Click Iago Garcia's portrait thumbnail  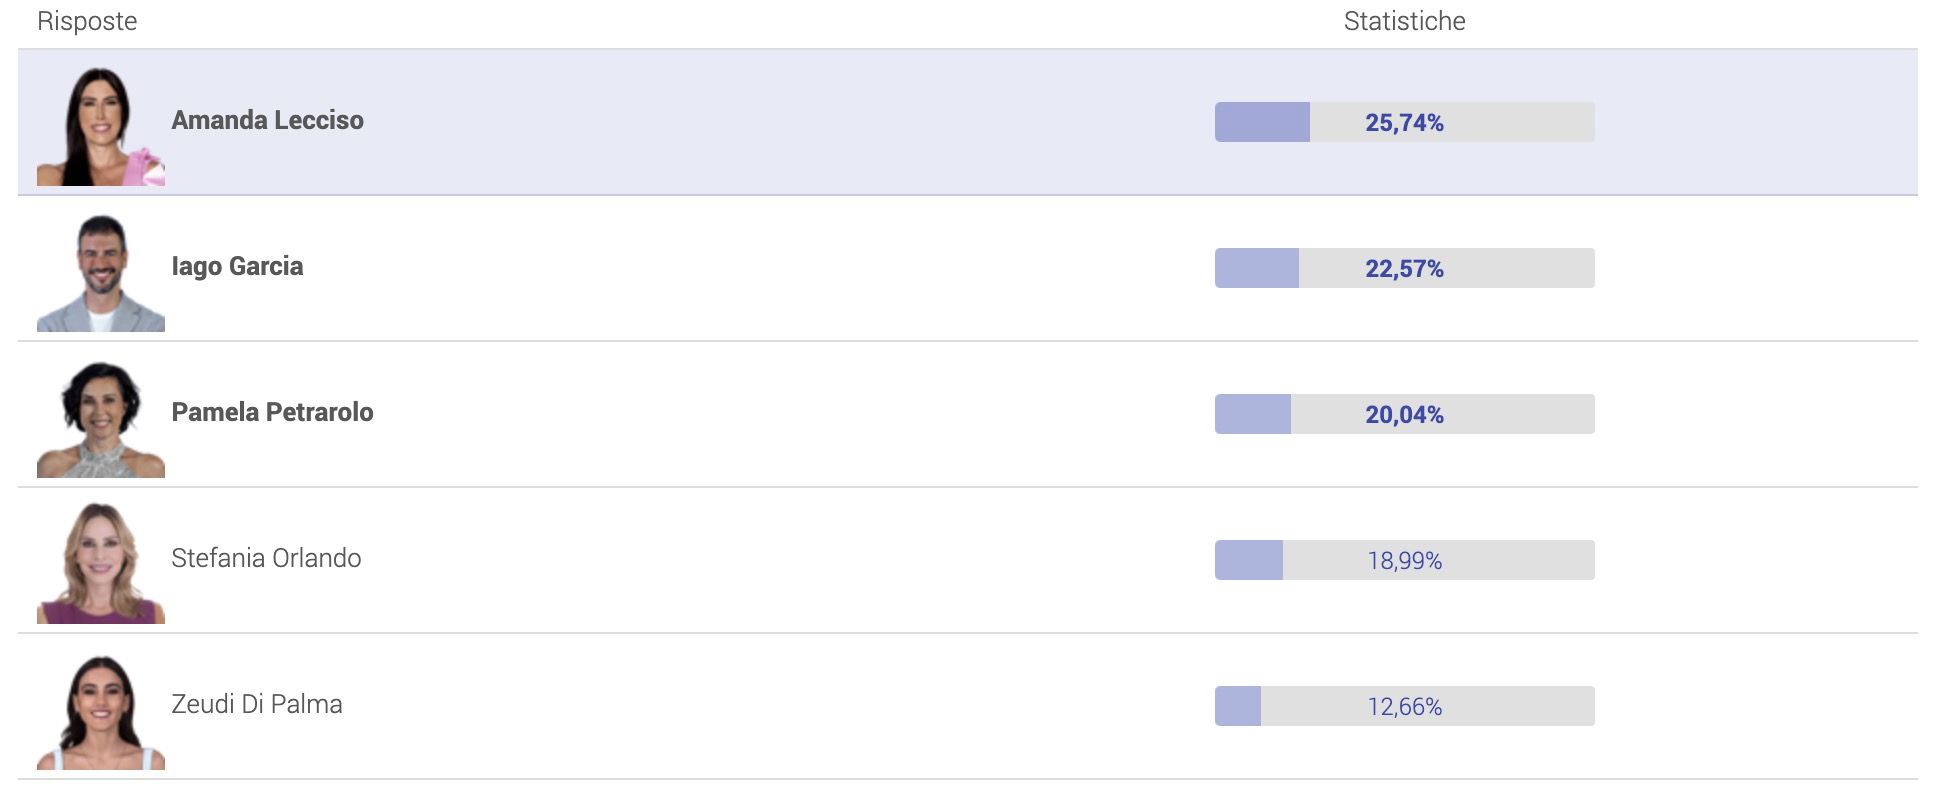click(x=101, y=271)
